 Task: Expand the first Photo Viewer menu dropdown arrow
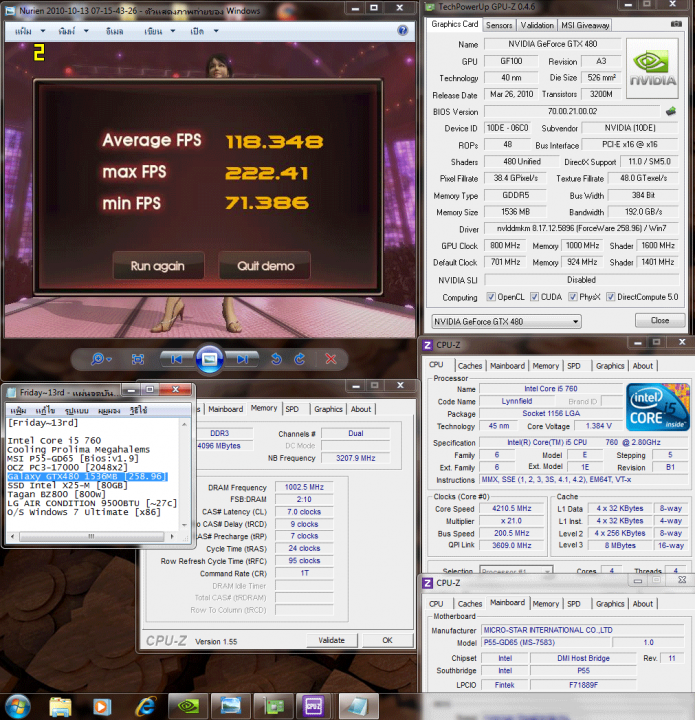click(x=43, y=31)
